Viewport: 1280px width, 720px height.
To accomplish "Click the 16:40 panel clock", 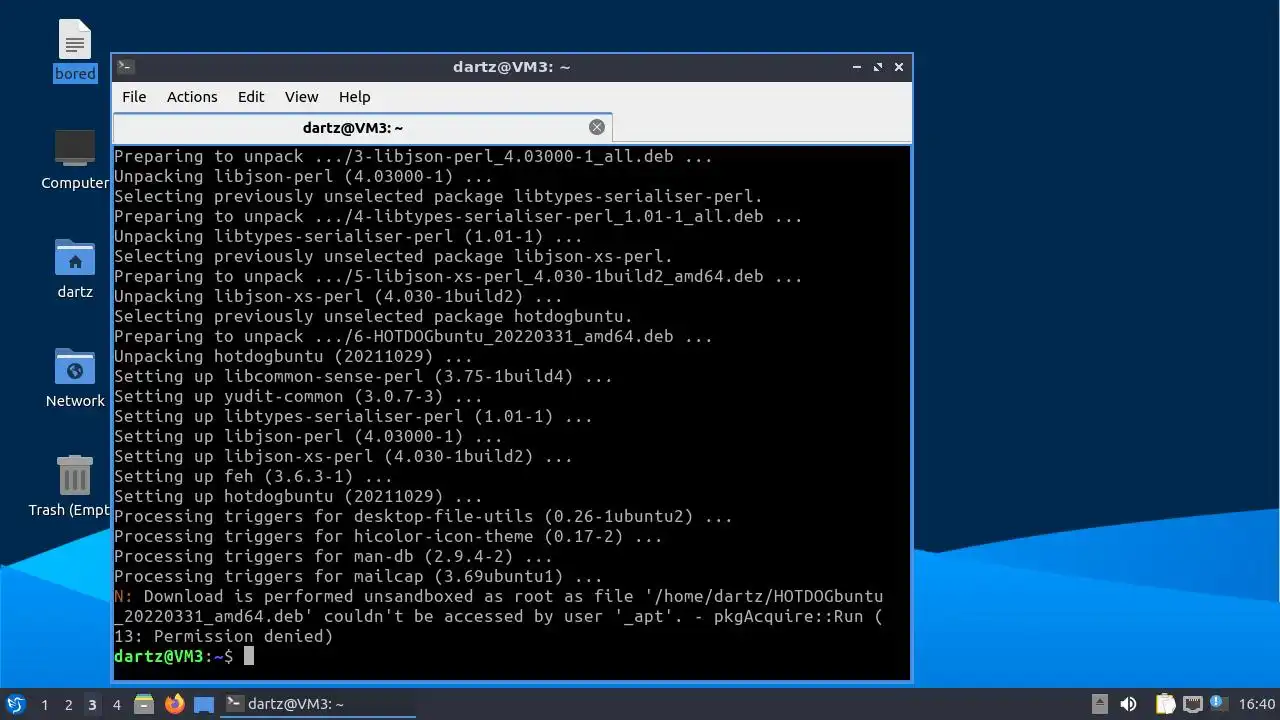I will (1257, 704).
